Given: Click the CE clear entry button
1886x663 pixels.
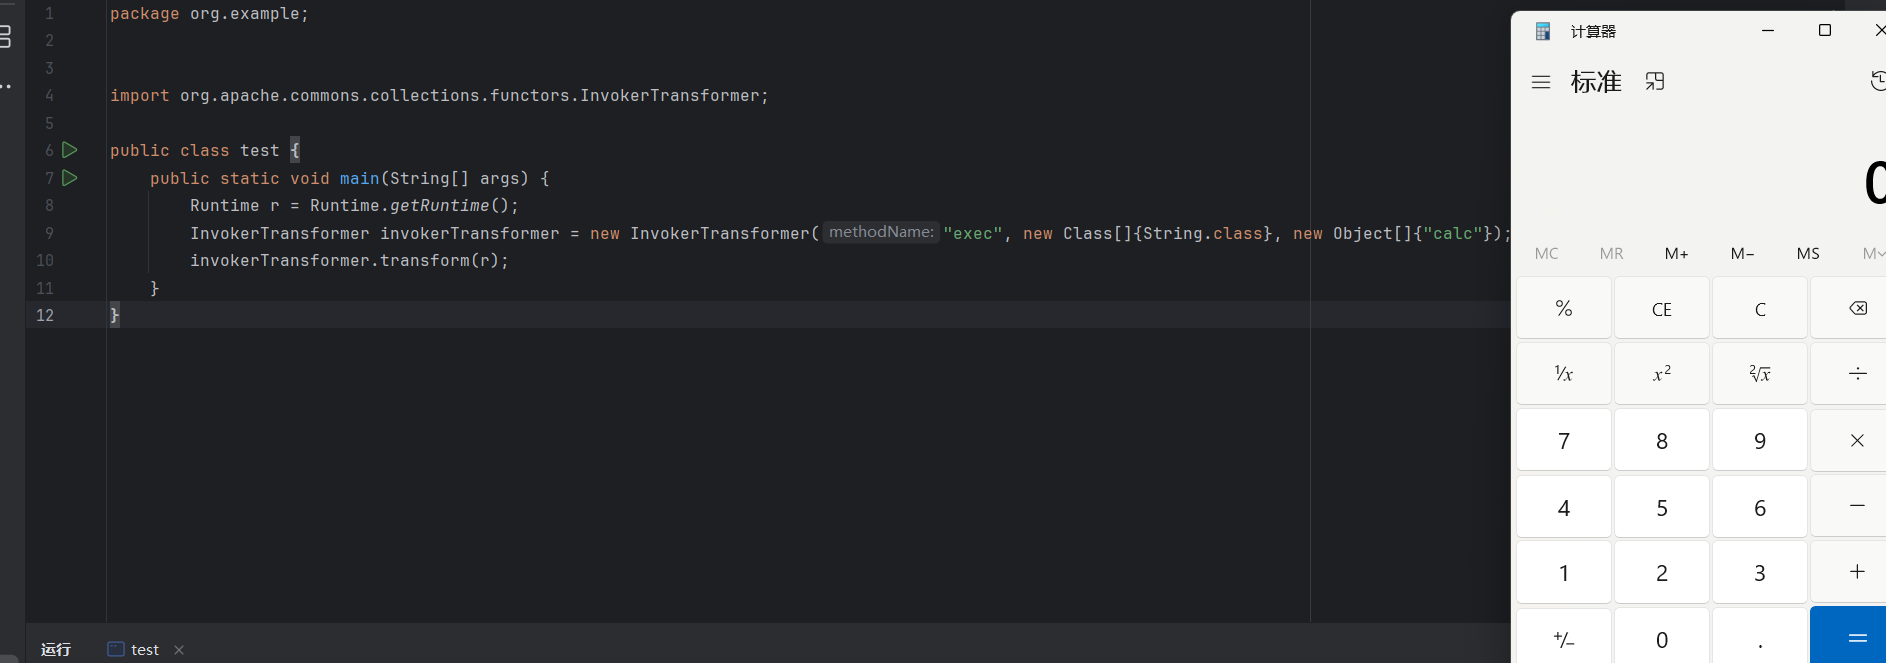Looking at the screenshot, I should coord(1661,309).
